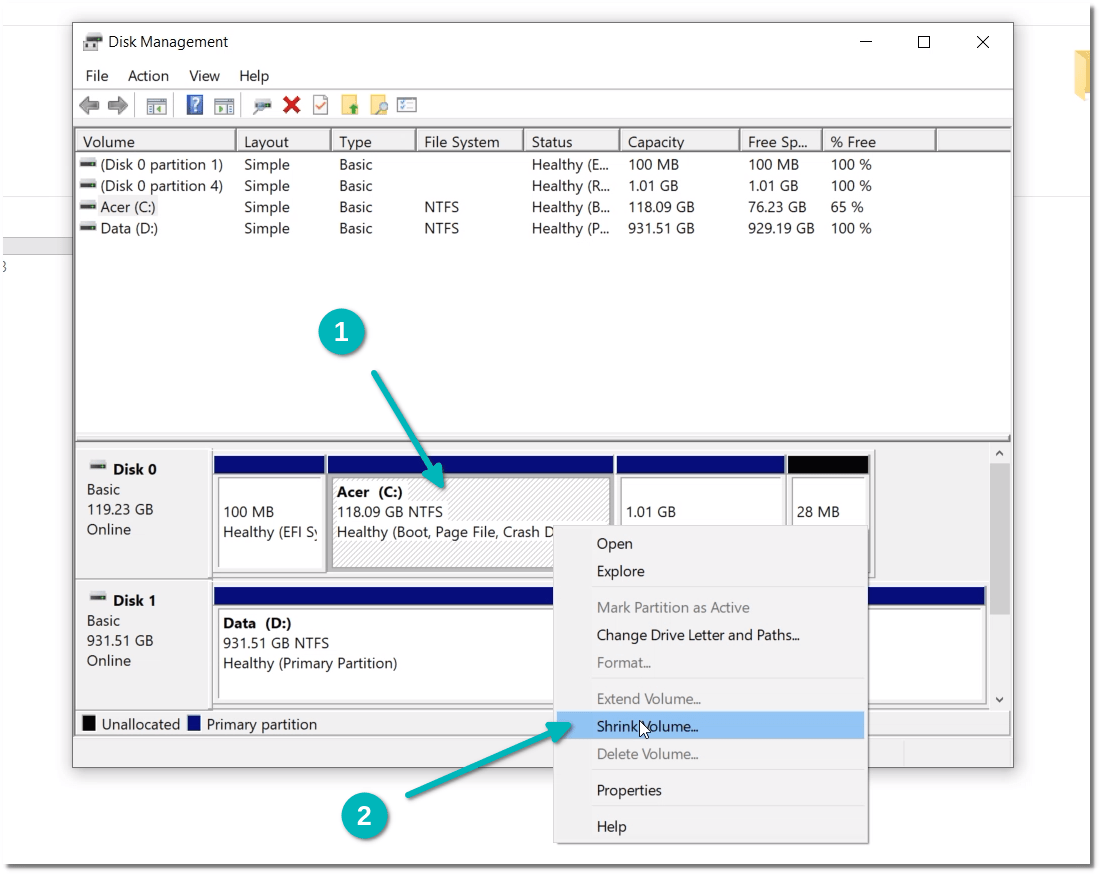Open the File menu

[x=97, y=76]
